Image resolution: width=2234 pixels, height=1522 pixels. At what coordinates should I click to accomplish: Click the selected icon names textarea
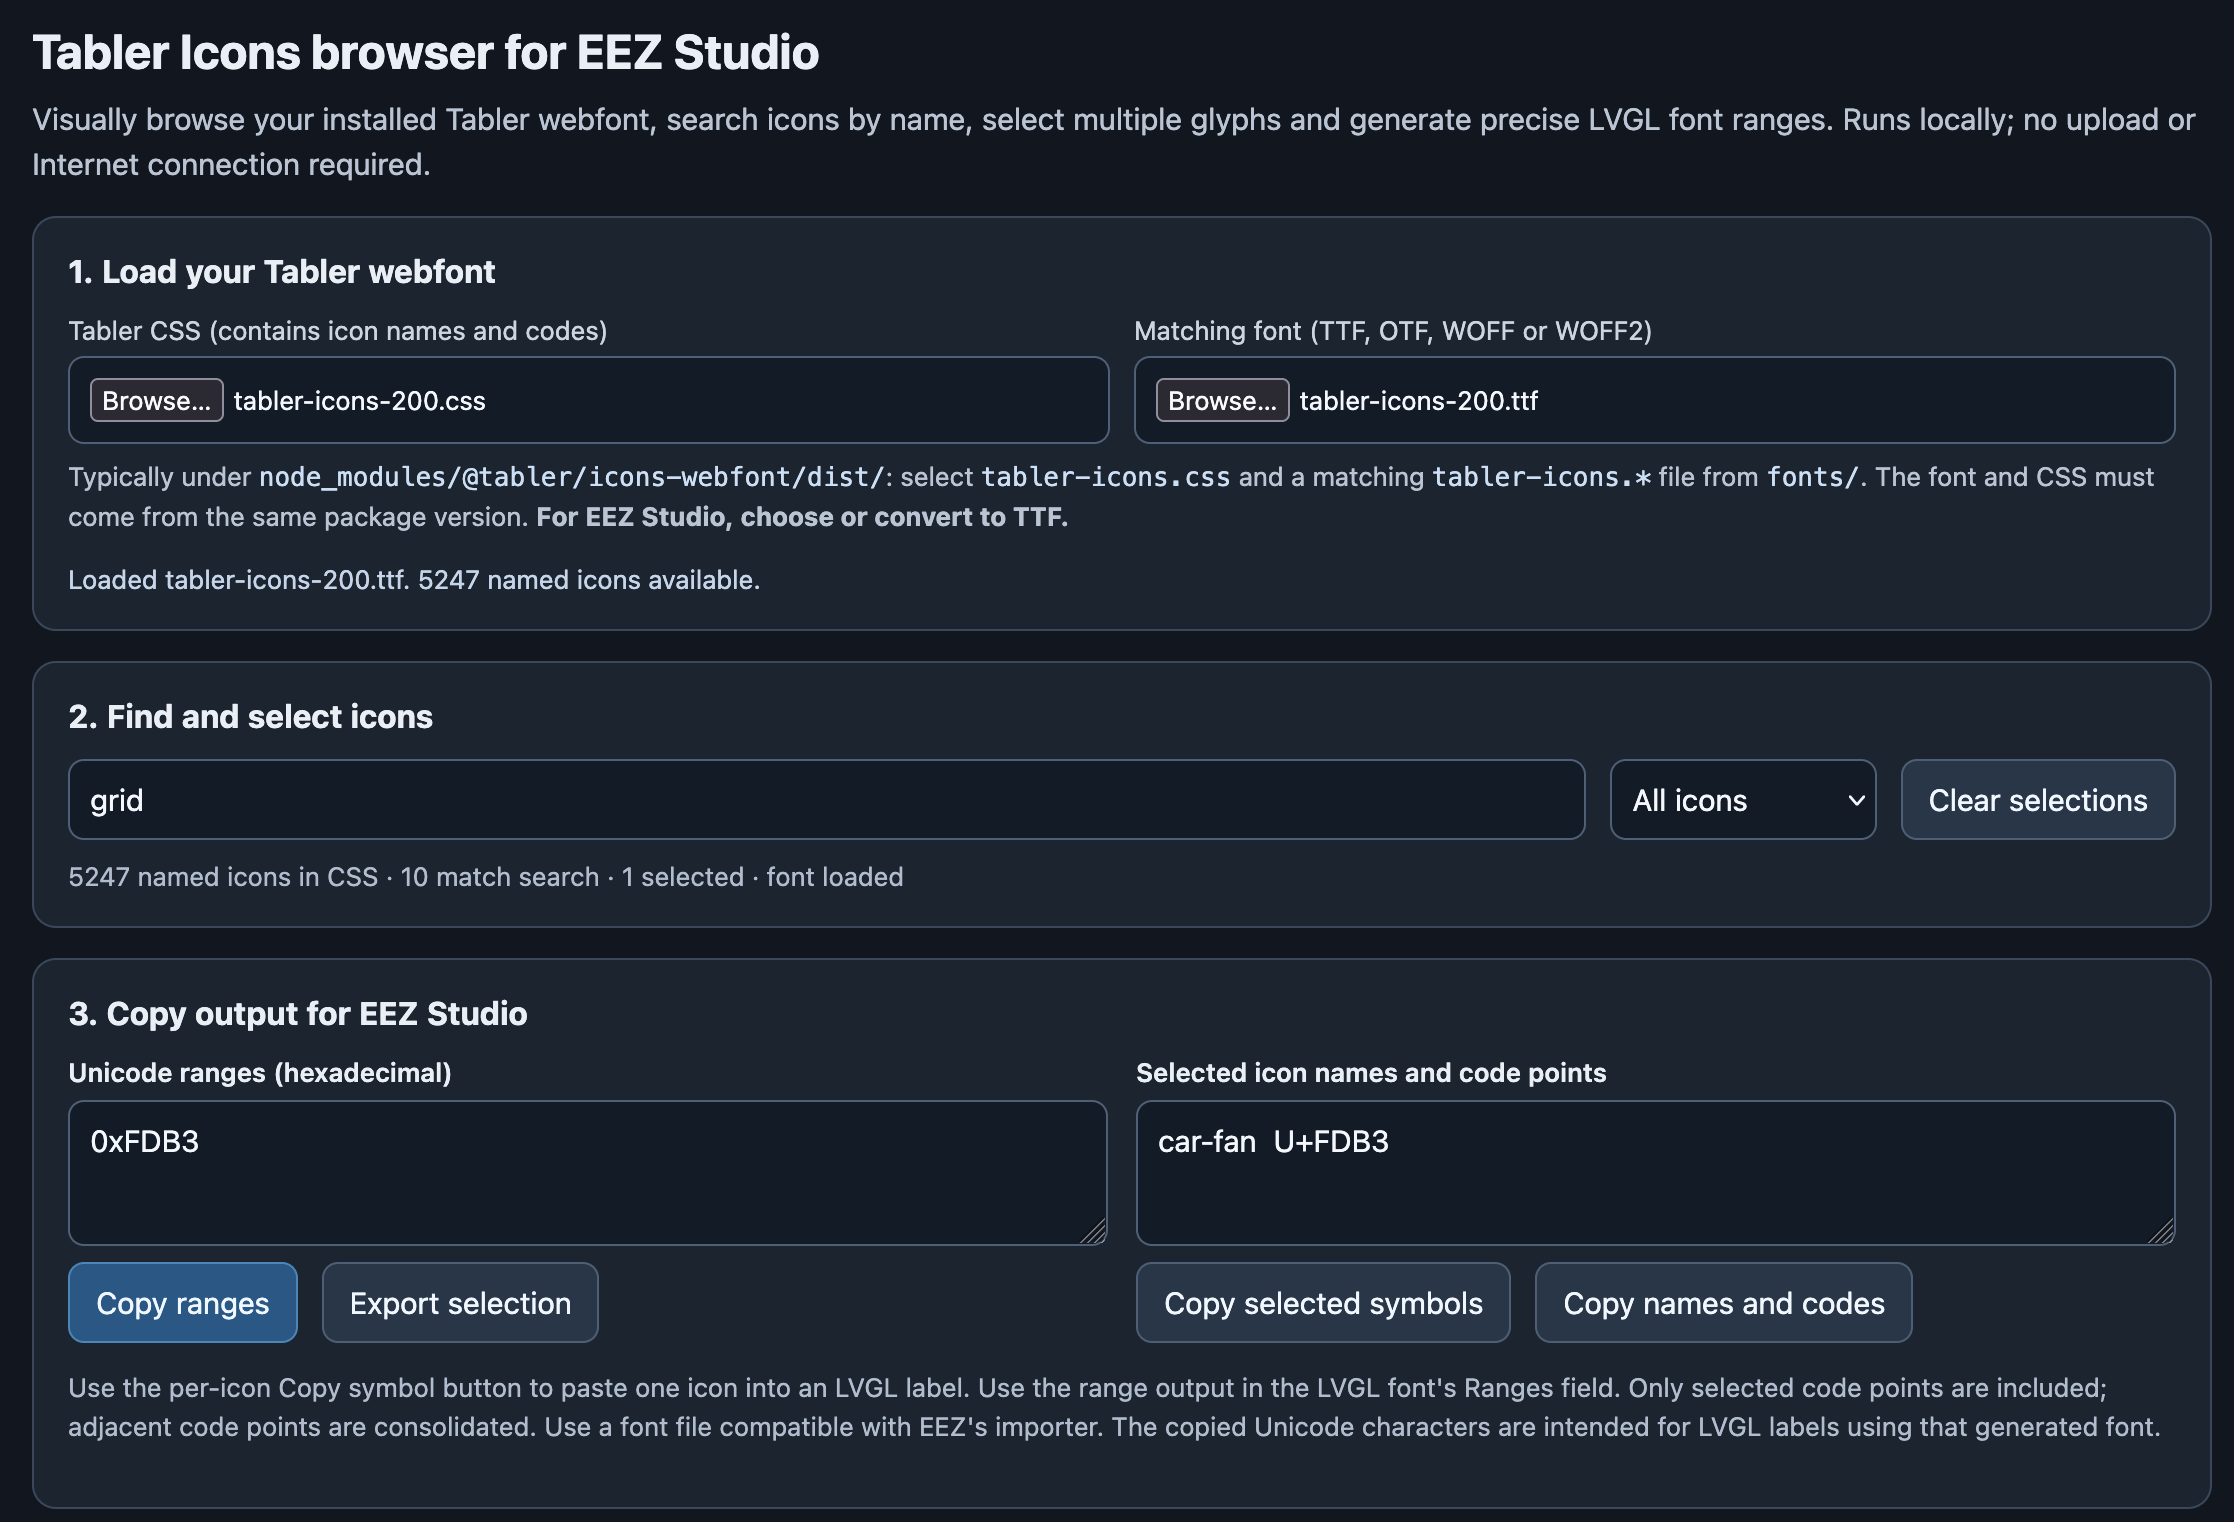point(1656,1173)
